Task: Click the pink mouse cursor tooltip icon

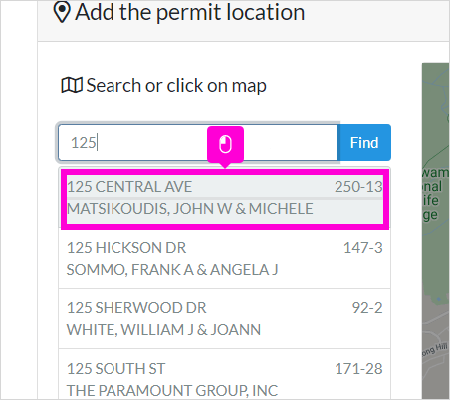Action: pos(225,144)
